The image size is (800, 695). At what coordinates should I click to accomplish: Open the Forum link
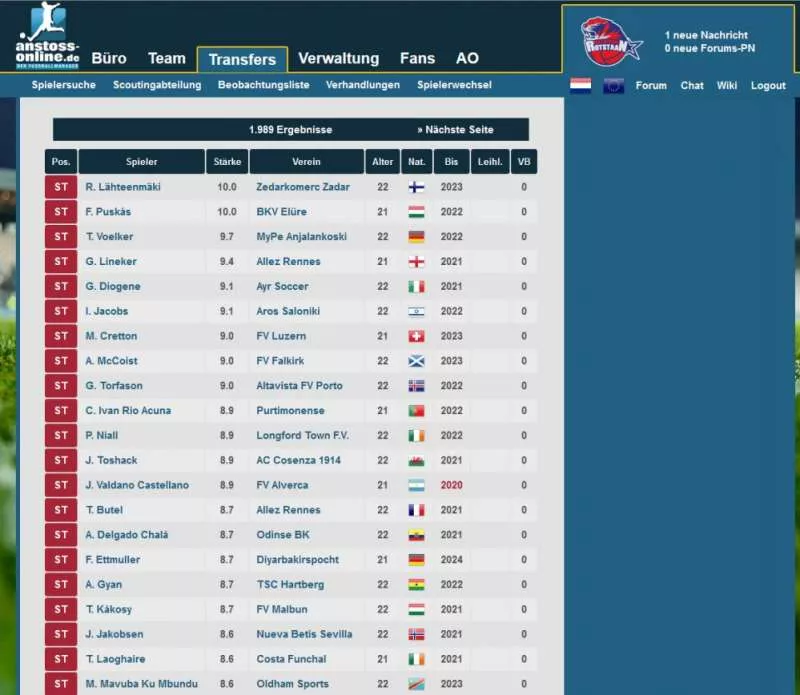[x=651, y=86]
